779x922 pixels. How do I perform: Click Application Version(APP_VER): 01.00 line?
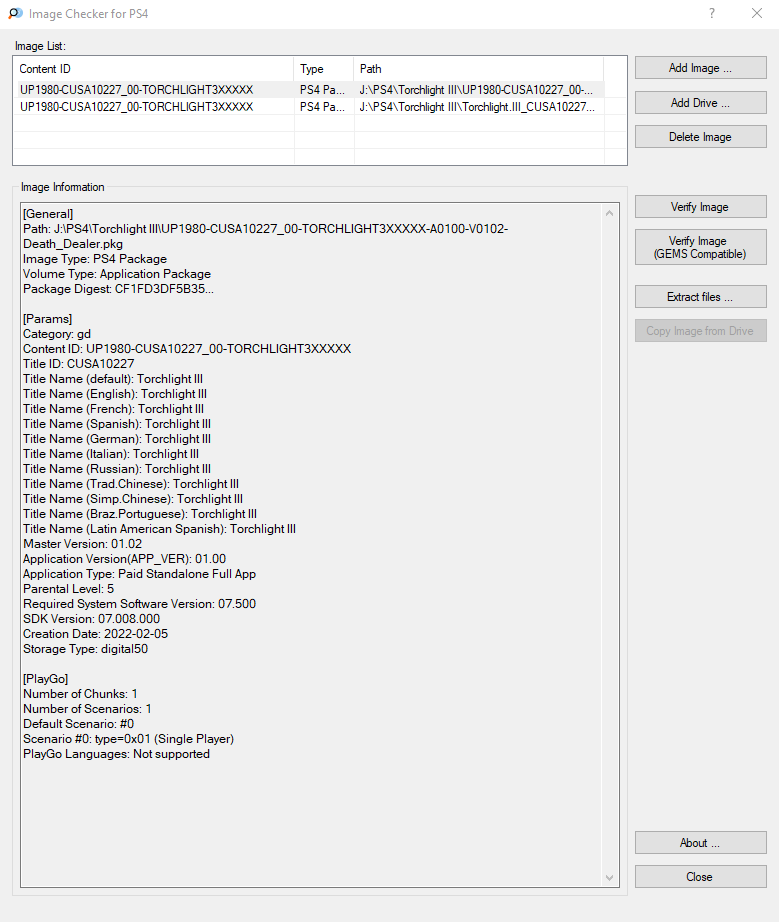(125, 559)
